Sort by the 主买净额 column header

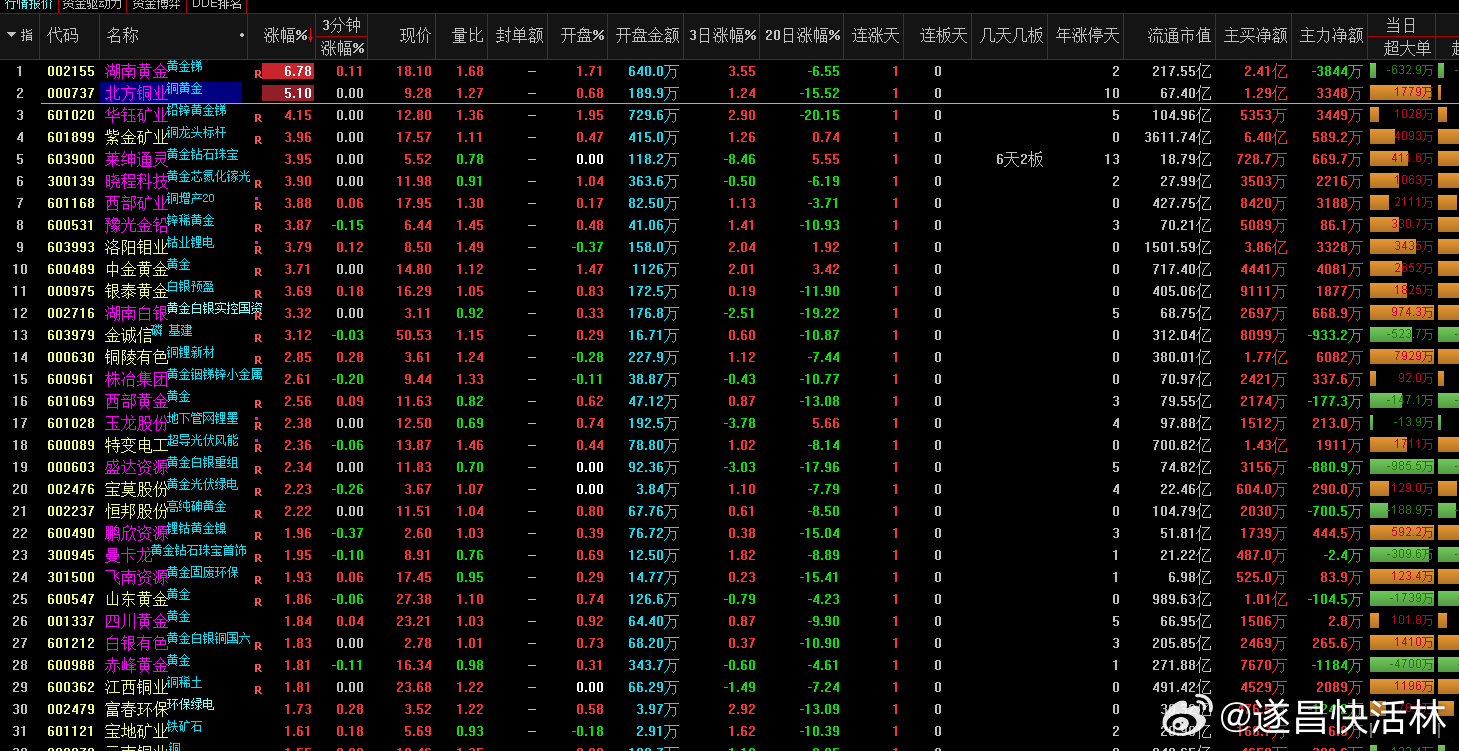pos(1255,36)
